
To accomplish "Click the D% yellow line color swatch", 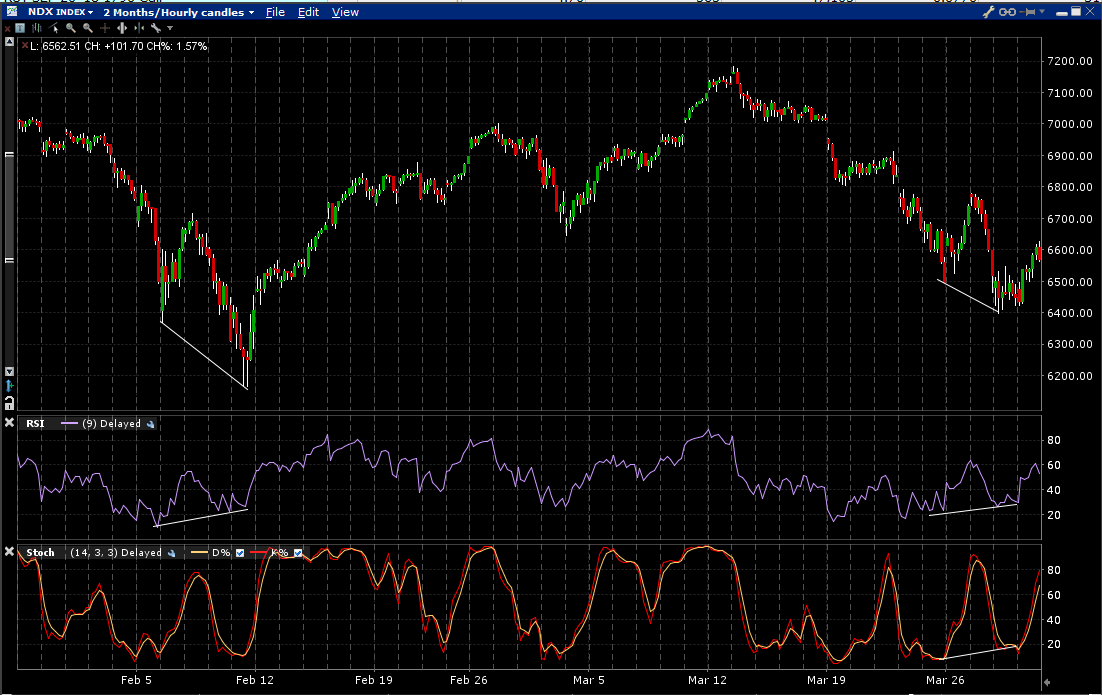I will 200,552.
